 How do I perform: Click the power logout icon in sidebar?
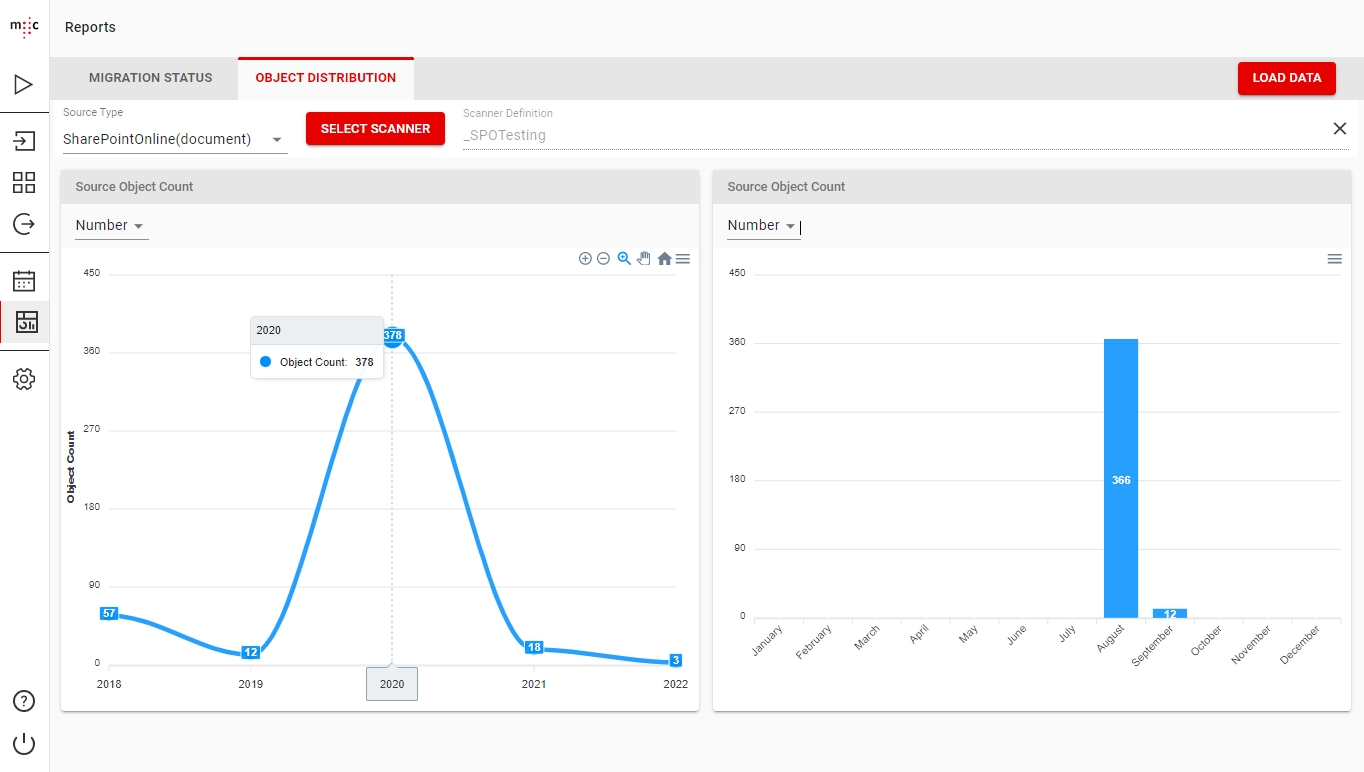click(24, 744)
